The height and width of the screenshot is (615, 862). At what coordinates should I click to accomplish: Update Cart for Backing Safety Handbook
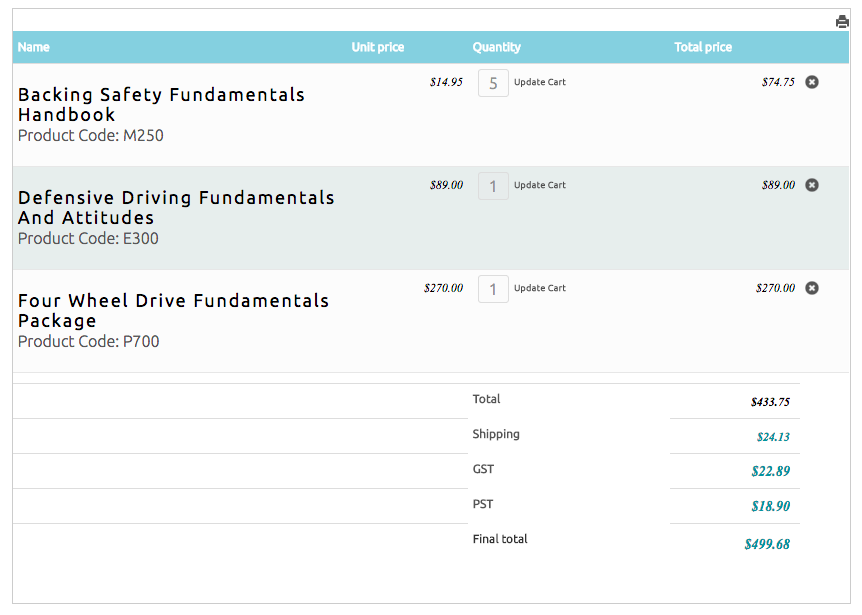(540, 82)
